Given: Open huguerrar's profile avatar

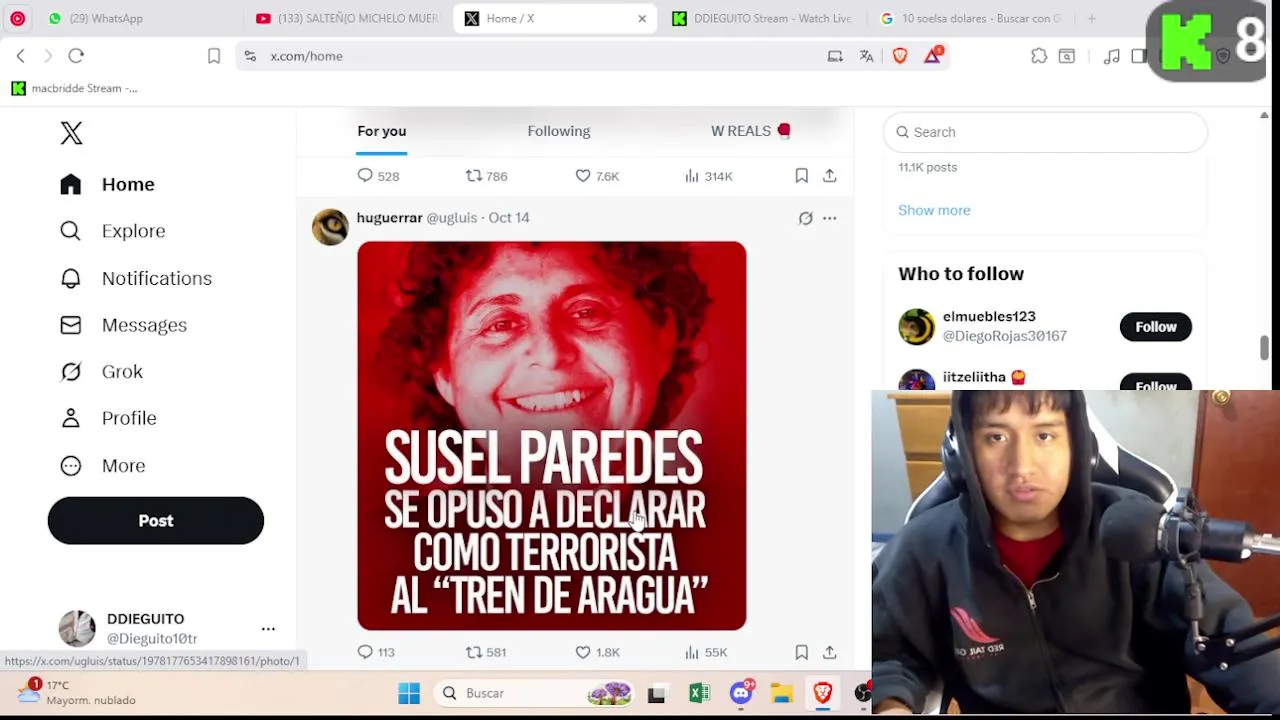Looking at the screenshot, I should 330,227.
